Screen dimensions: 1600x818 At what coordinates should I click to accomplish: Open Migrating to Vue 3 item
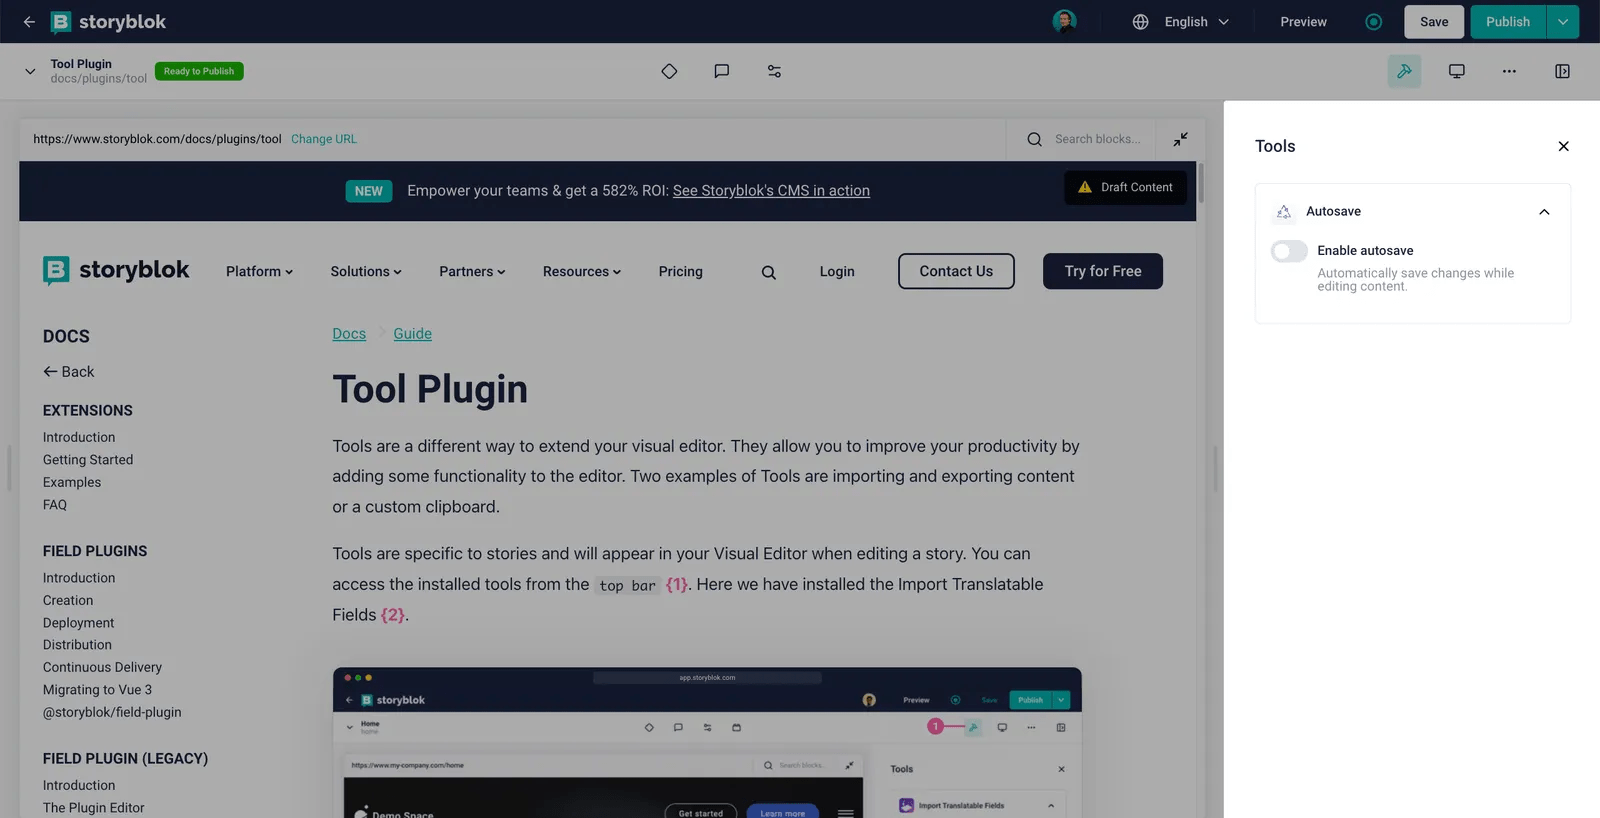pos(97,690)
